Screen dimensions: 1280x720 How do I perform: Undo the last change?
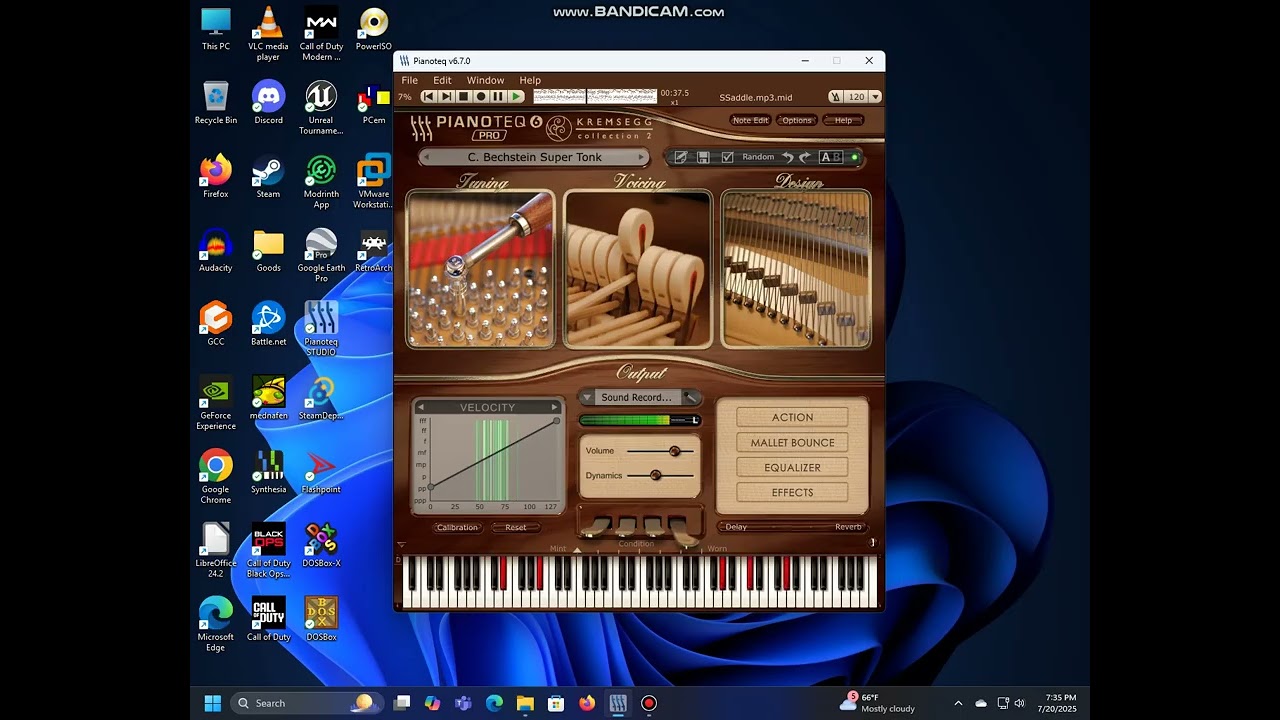(x=788, y=157)
